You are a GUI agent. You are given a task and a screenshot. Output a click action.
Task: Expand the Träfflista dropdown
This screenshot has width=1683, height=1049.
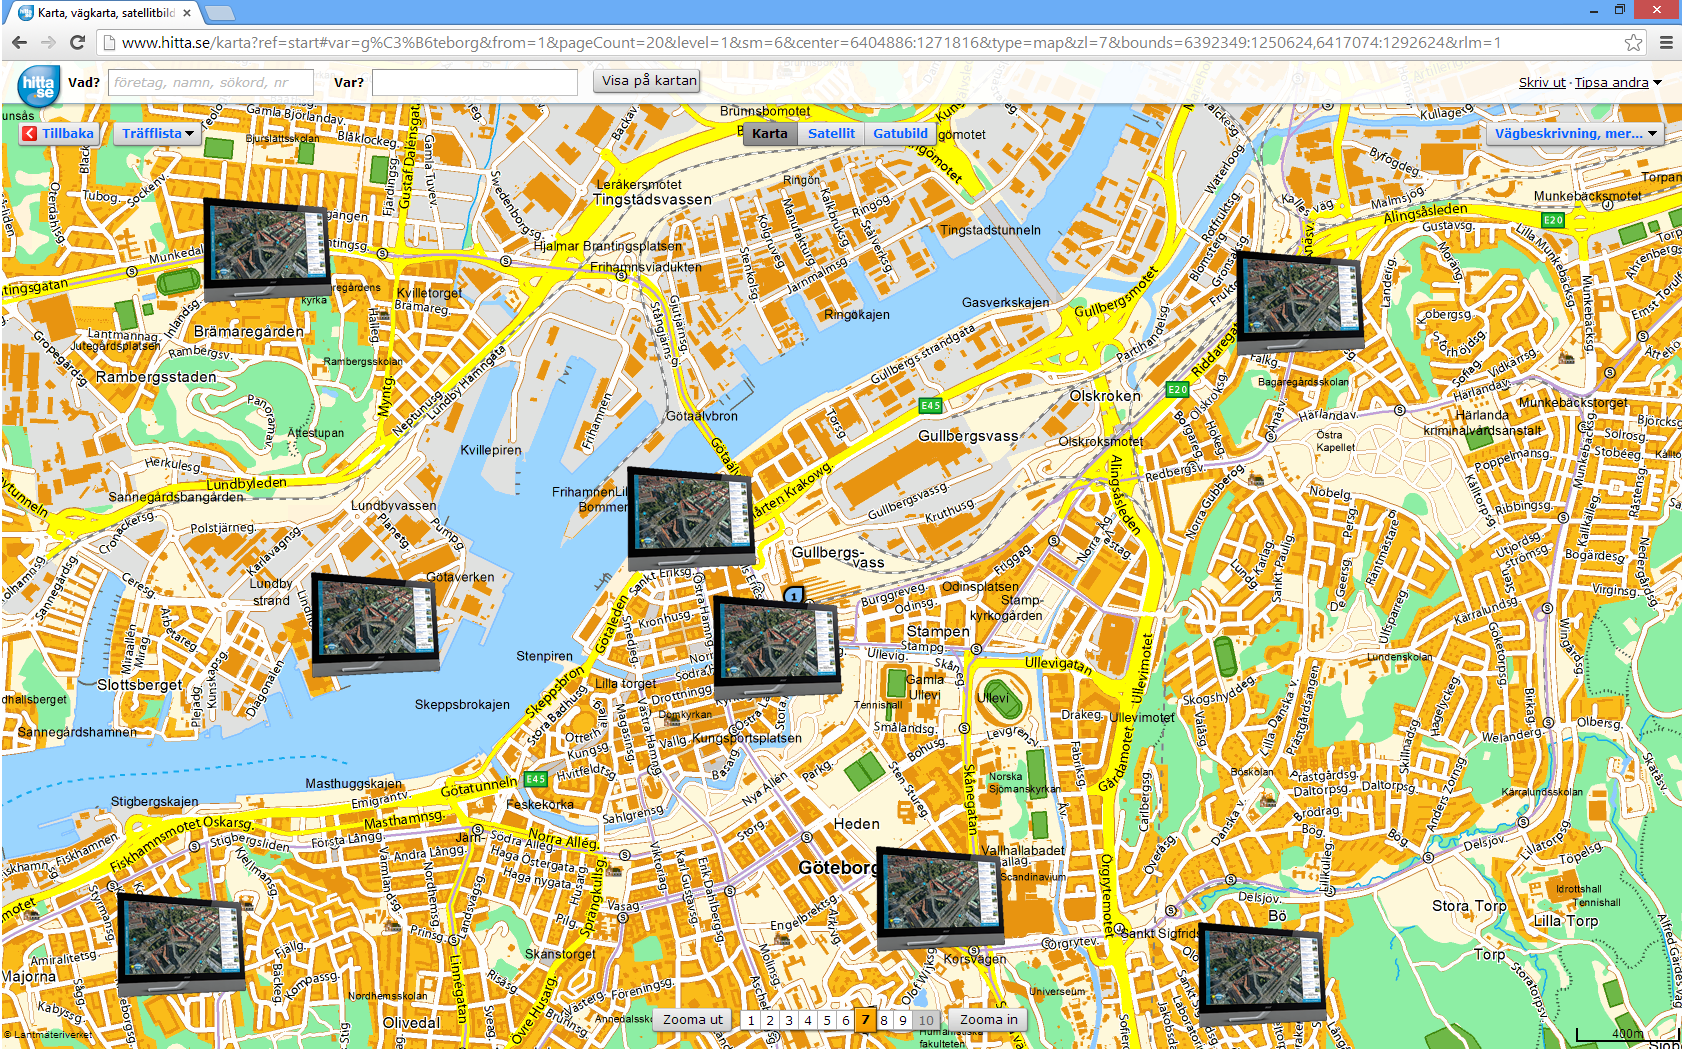[158, 134]
